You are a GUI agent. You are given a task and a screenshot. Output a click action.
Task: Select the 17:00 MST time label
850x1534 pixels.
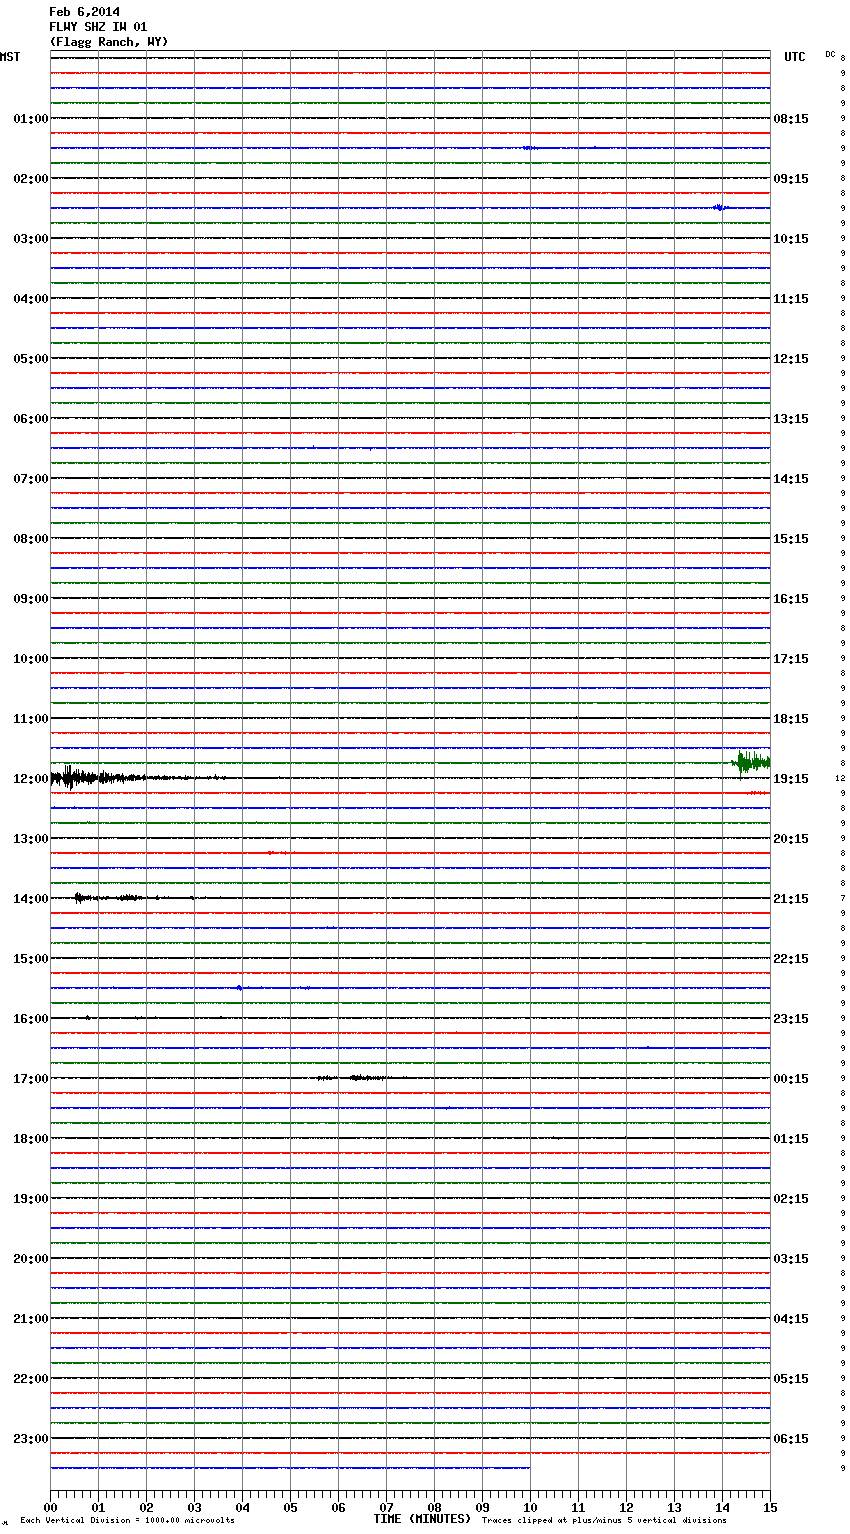coord(31,1079)
